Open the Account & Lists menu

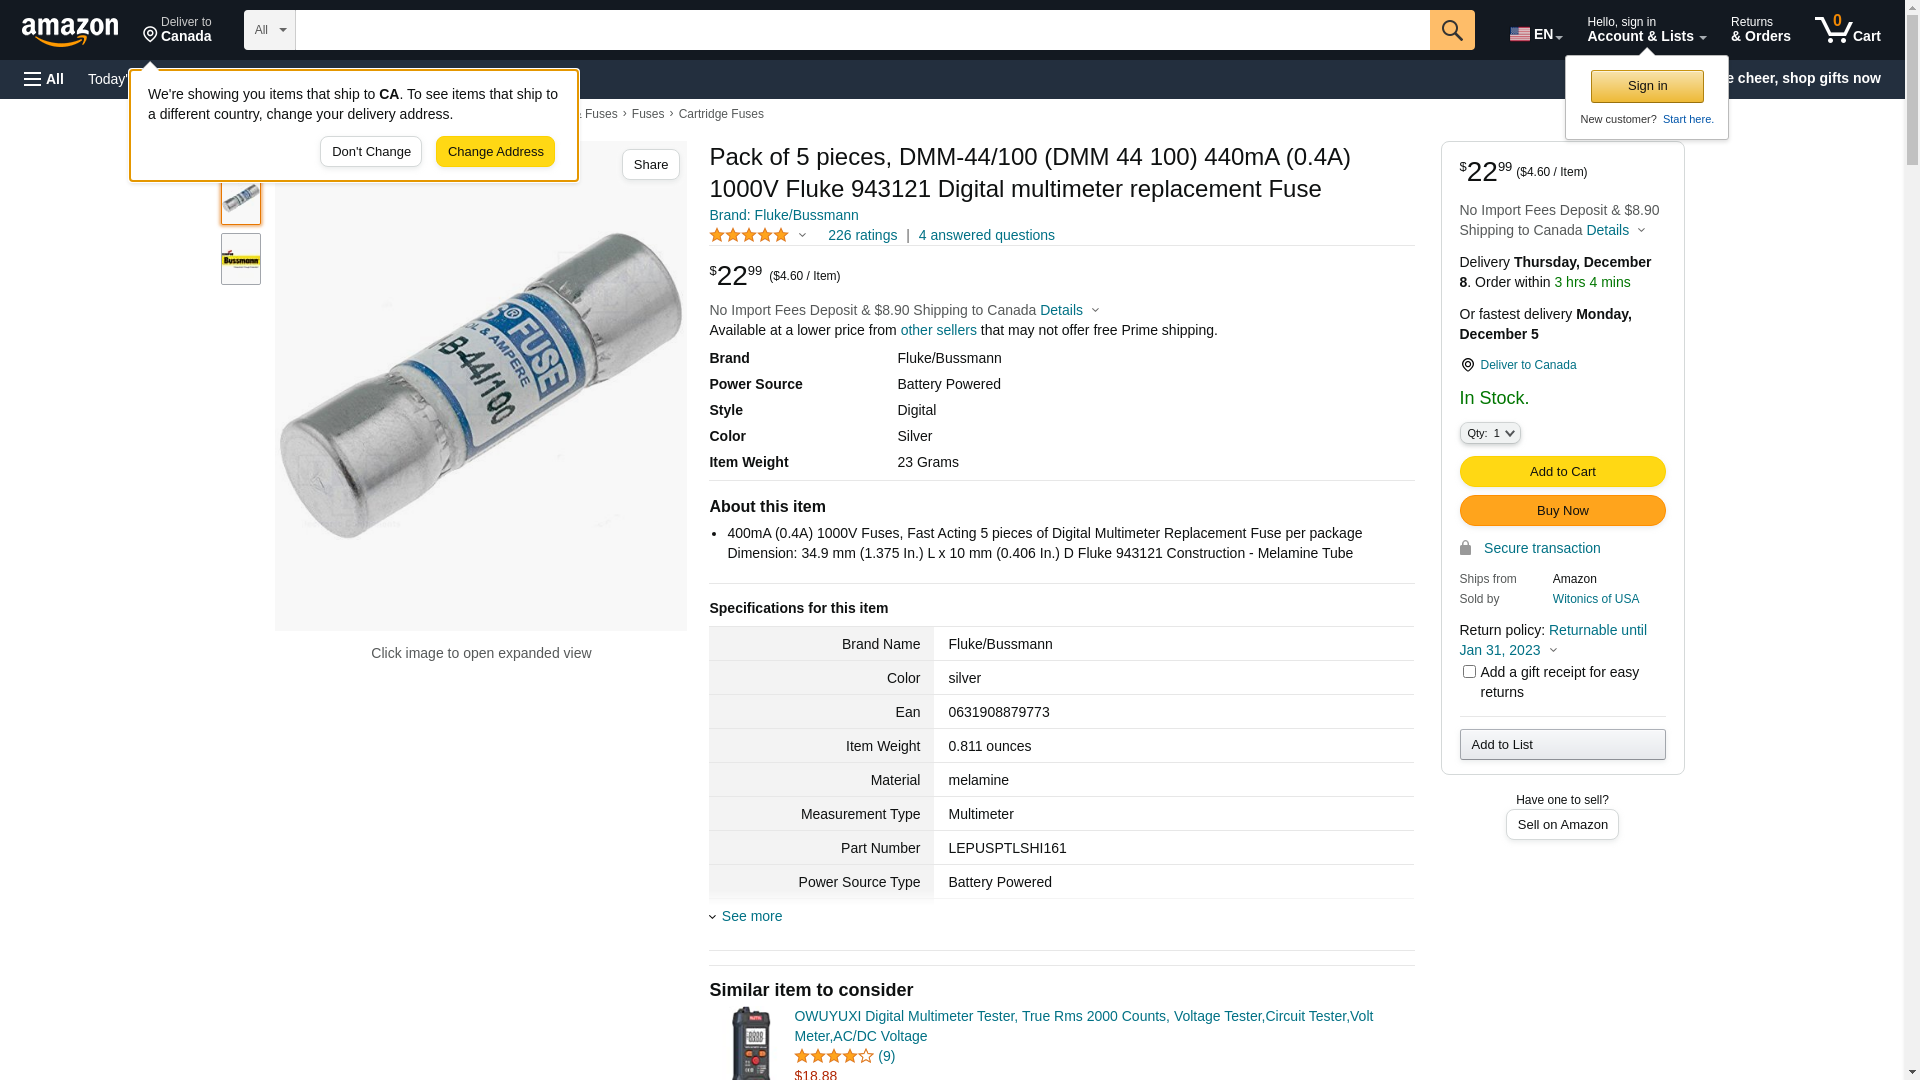click(x=1646, y=30)
